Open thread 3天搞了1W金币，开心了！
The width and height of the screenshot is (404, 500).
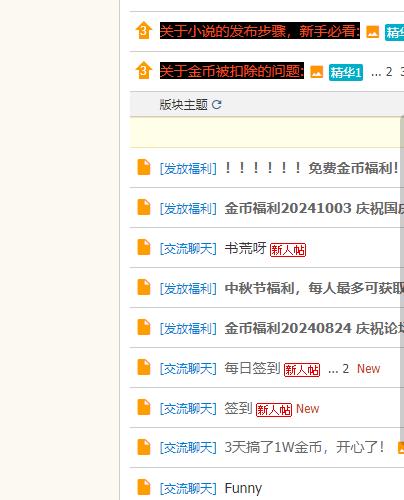point(305,448)
